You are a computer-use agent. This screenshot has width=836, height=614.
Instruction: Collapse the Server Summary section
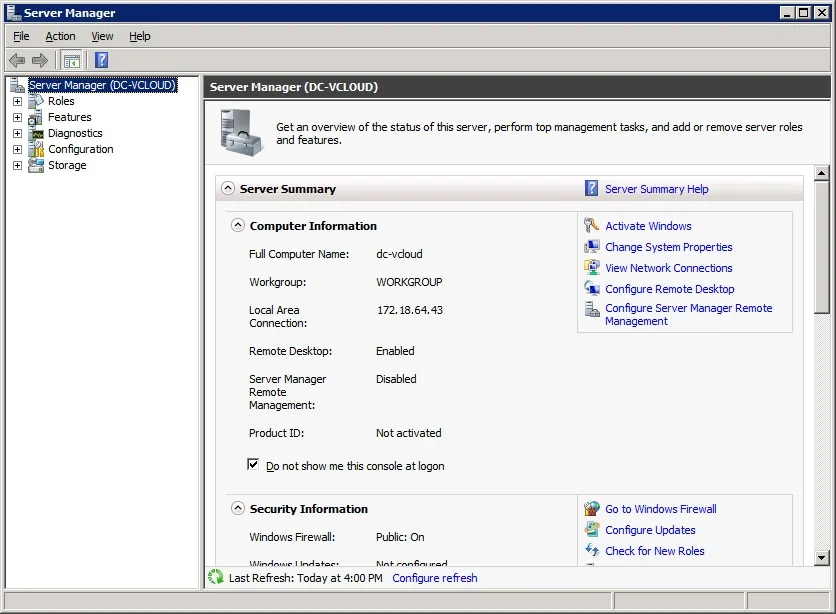pos(228,188)
